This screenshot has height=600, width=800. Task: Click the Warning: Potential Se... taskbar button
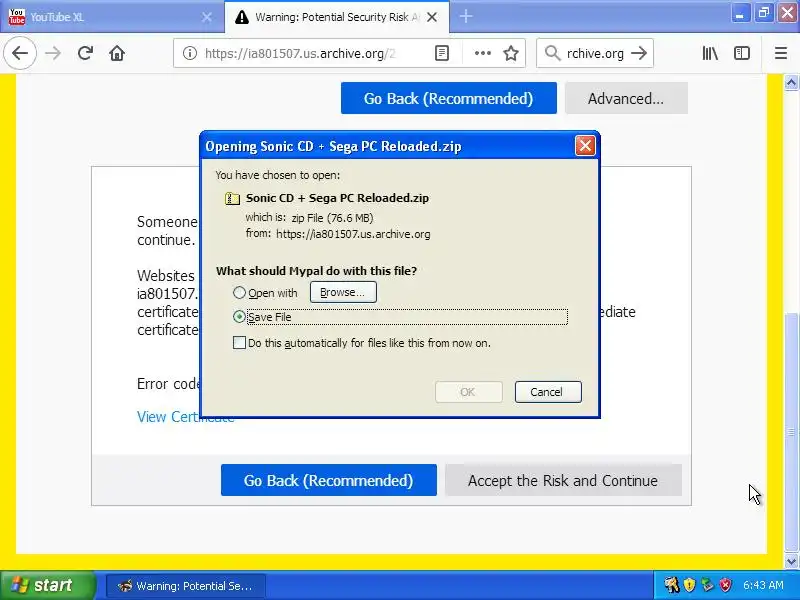(186, 586)
